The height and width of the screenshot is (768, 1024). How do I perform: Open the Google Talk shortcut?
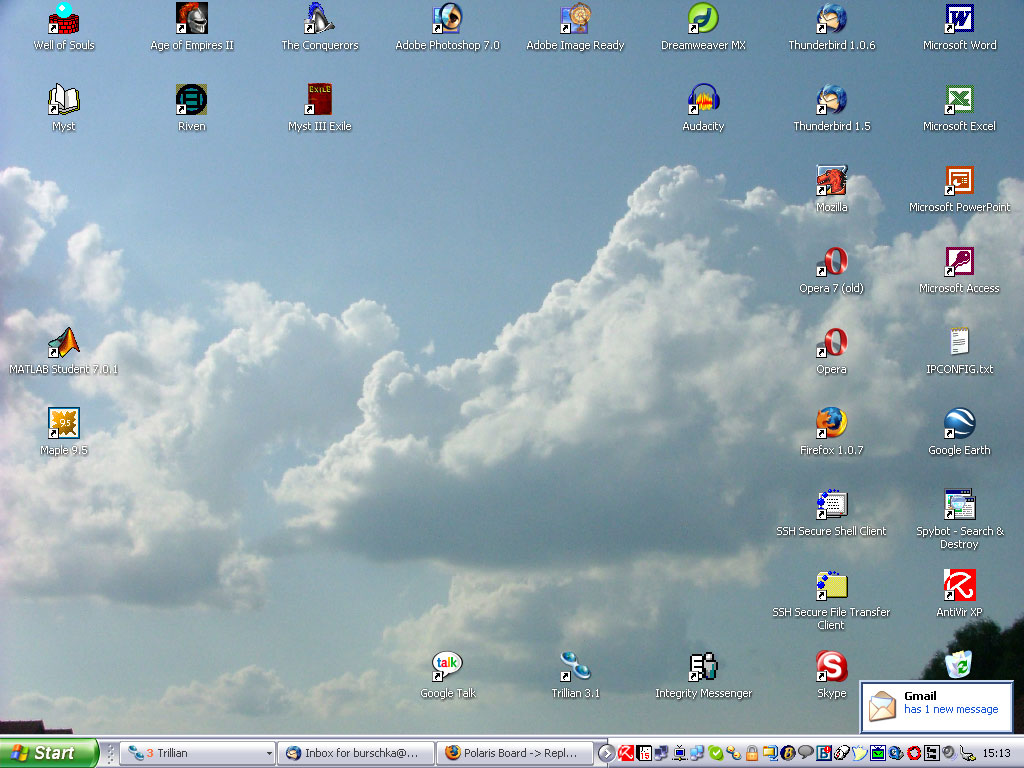point(447,667)
